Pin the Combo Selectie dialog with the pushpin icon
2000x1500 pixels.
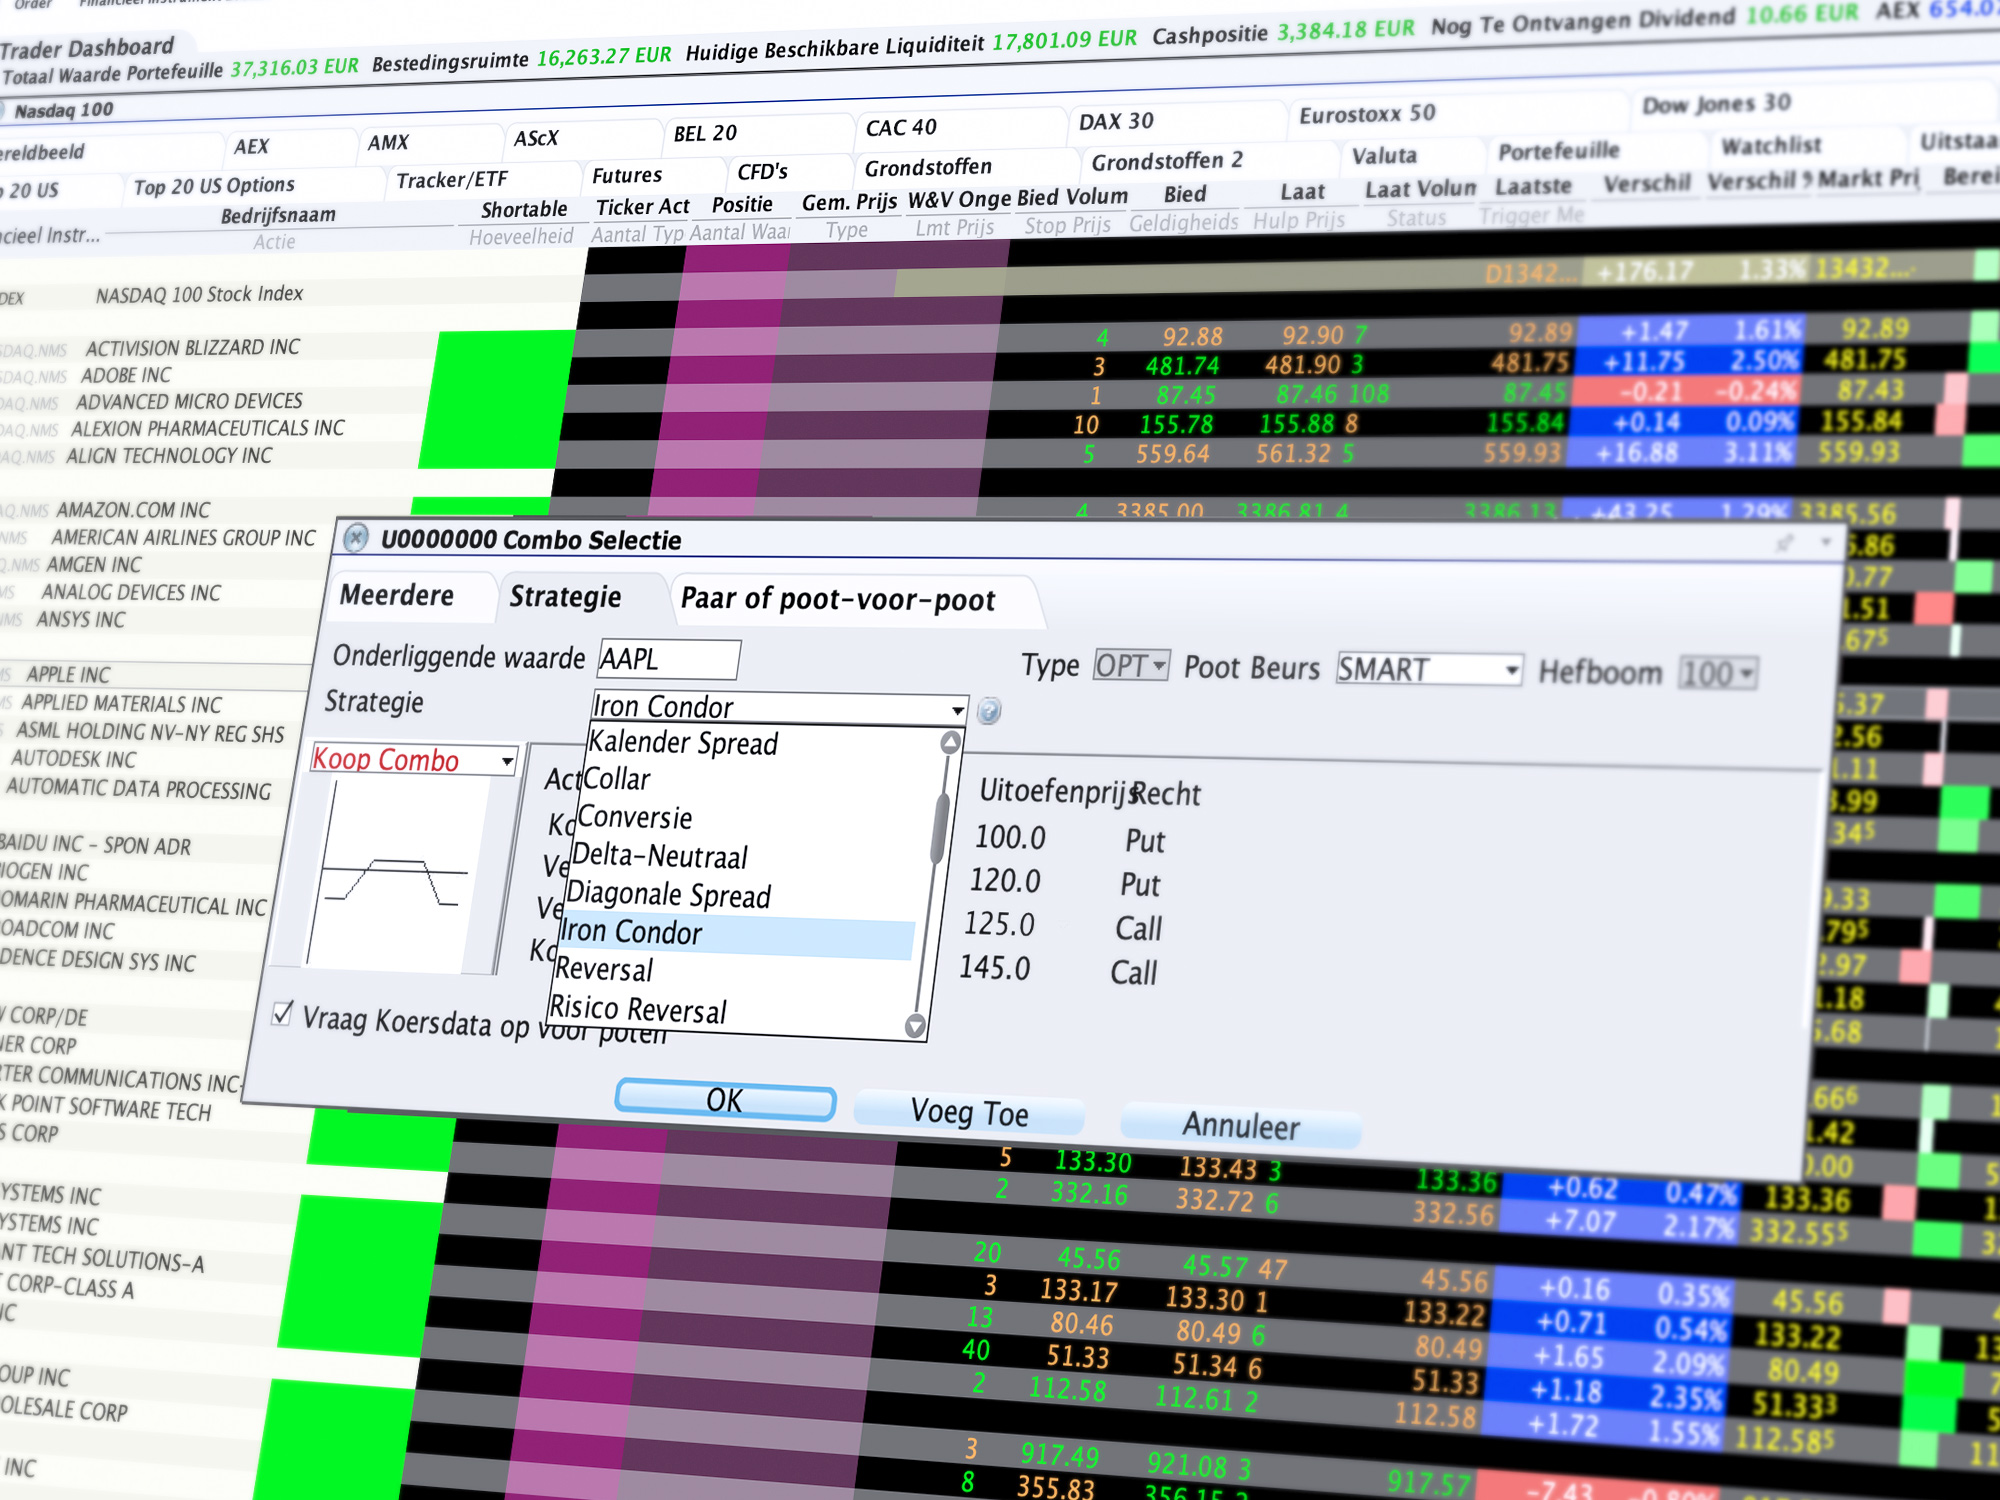(x=1784, y=544)
